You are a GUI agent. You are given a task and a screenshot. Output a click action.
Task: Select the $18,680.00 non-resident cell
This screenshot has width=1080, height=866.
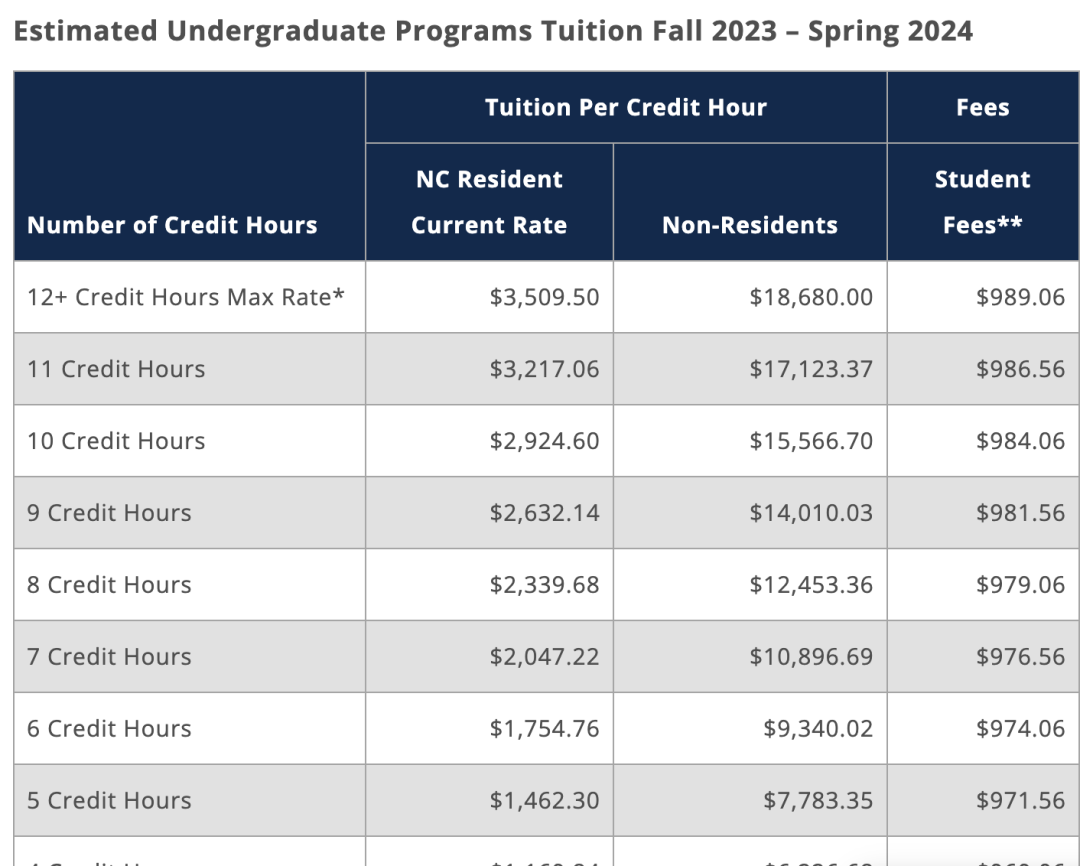pyautogui.click(x=811, y=297)
